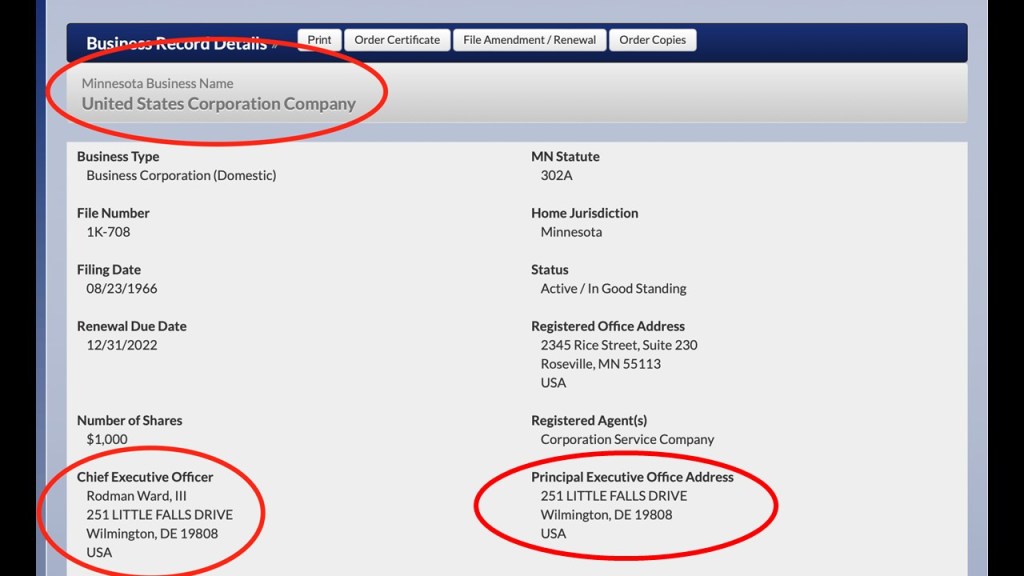This screenshot has width=1024, height=576.
Task: Select registered agent Corporation Service Company
Action: [627, 439]
